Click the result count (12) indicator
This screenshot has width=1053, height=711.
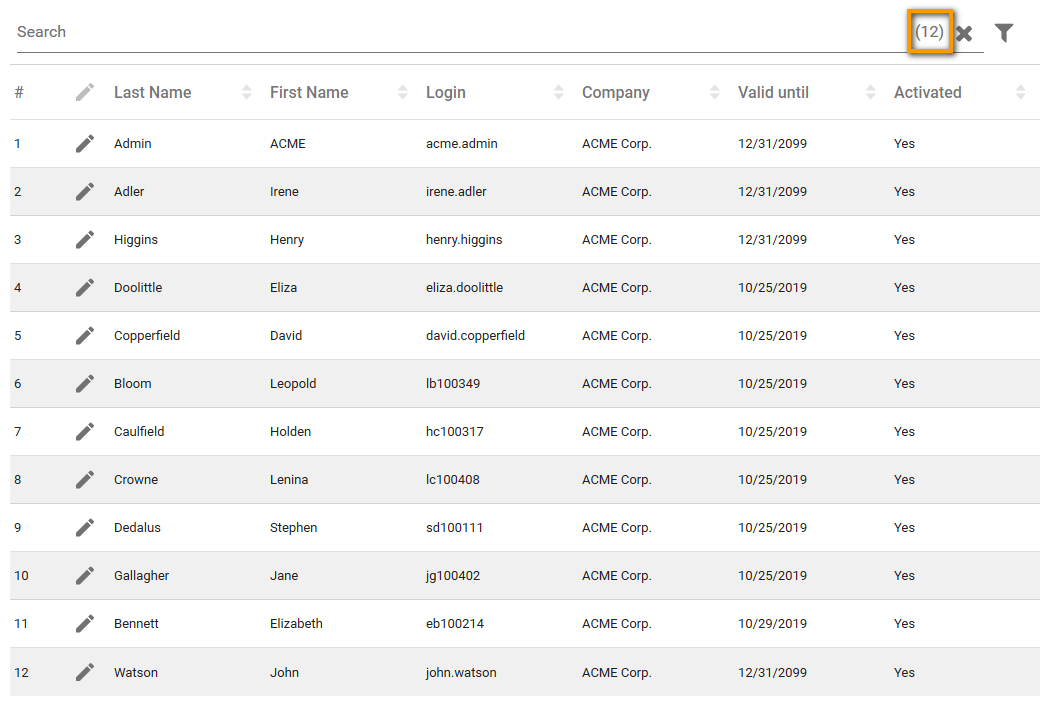tap(929, 32)
